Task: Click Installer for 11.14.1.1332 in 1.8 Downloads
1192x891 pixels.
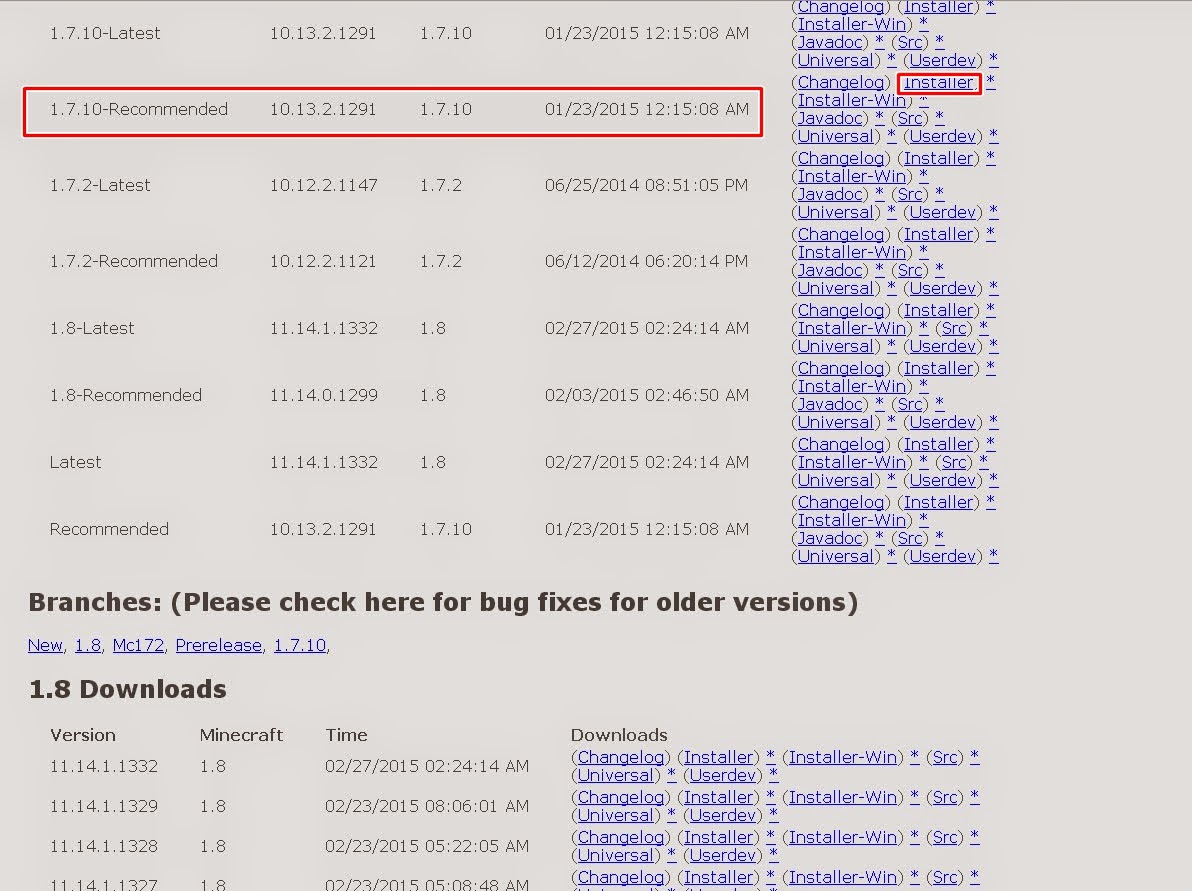Action: coord(718,757)
